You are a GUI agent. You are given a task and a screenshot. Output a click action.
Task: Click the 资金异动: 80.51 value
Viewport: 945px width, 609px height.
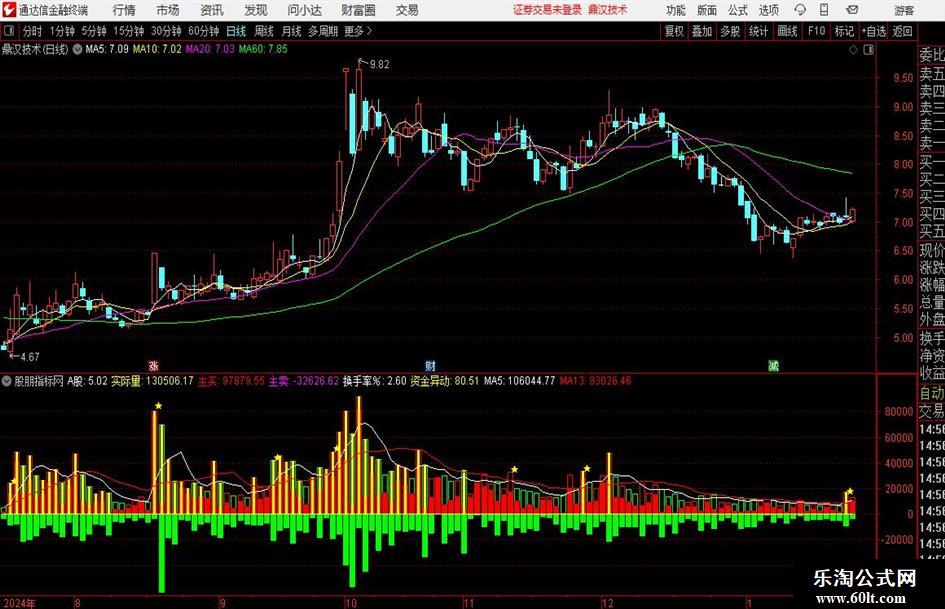445,381
